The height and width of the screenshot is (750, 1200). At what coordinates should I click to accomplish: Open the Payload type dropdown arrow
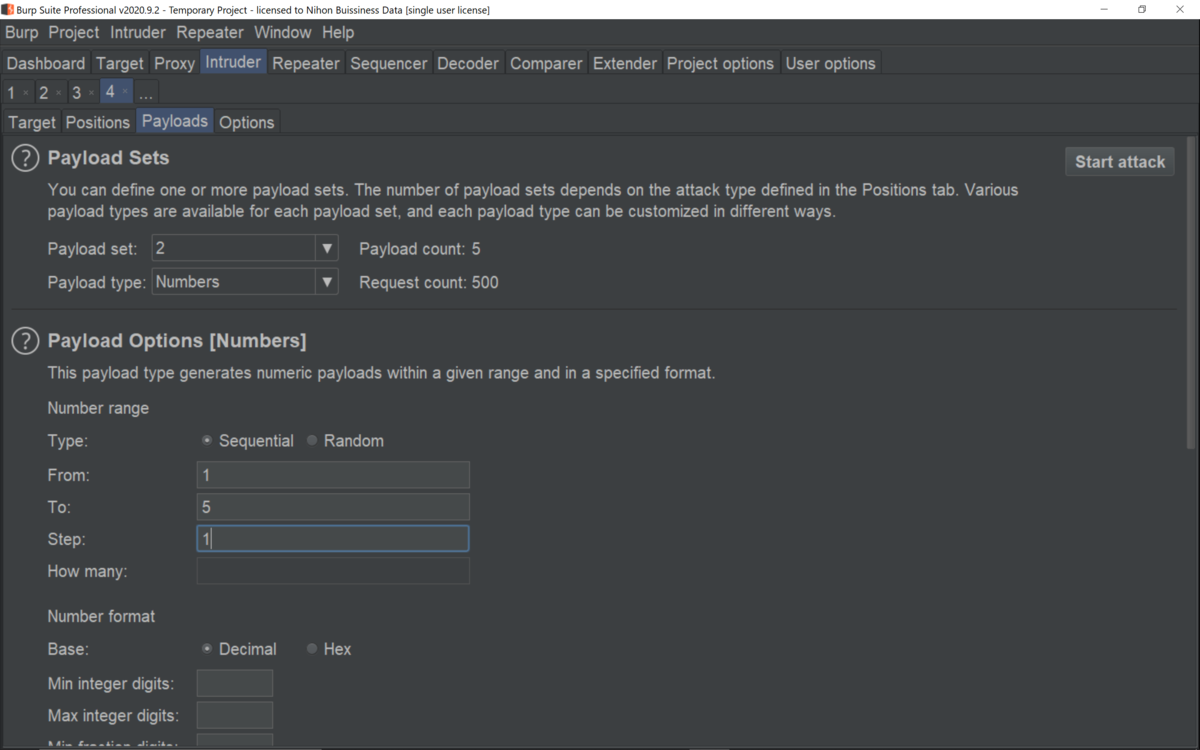tap(327, 282)
